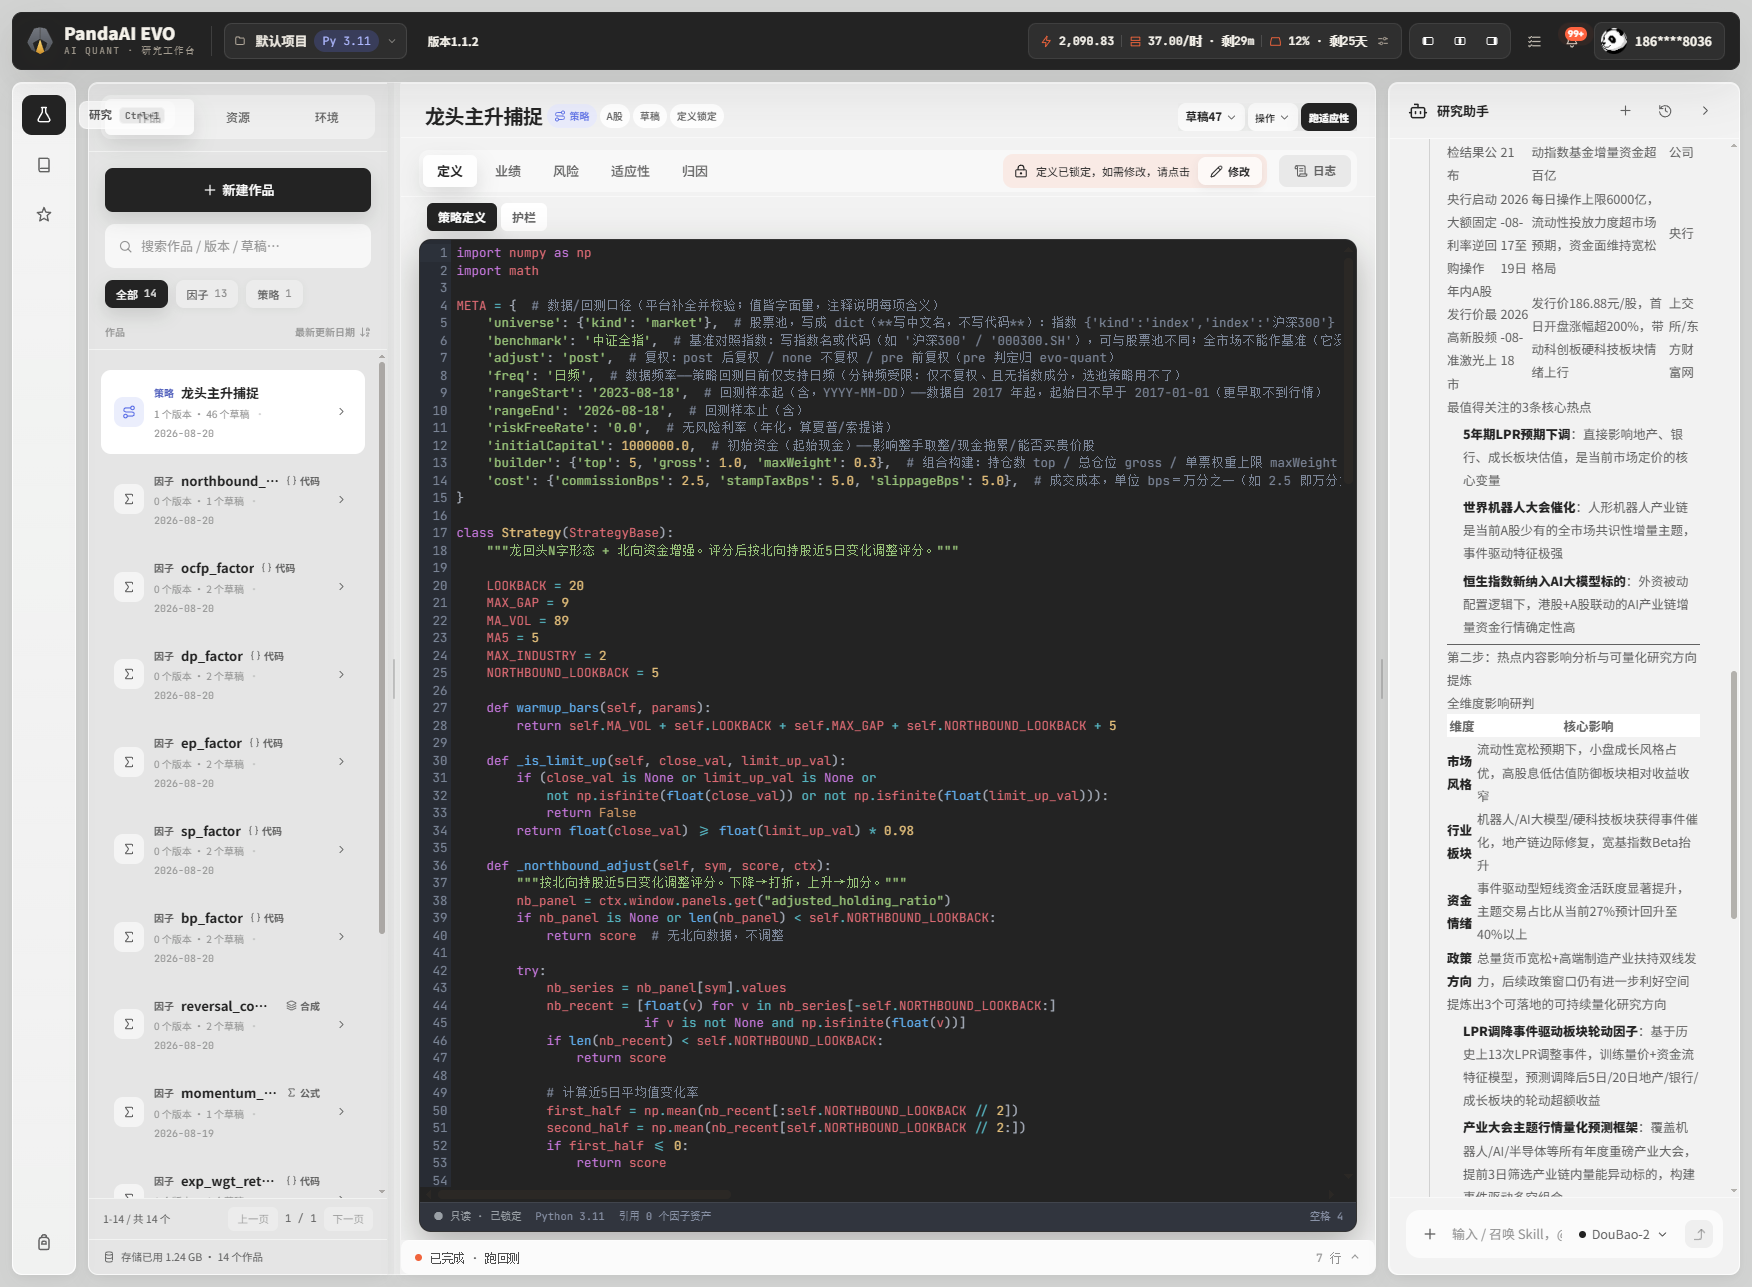
Task: Go to 上一页 in works pagination
Action: [x=253, y=1219]
